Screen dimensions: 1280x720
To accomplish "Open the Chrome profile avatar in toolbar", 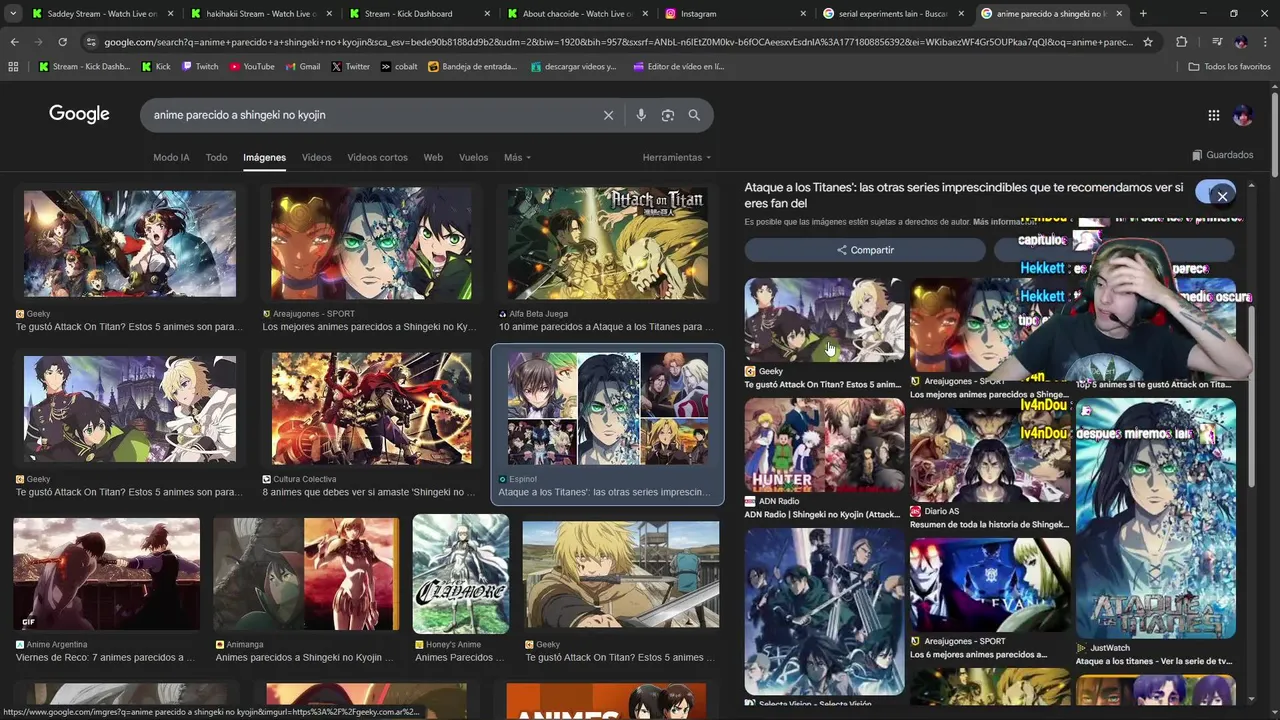I will tap(1241, 42).
